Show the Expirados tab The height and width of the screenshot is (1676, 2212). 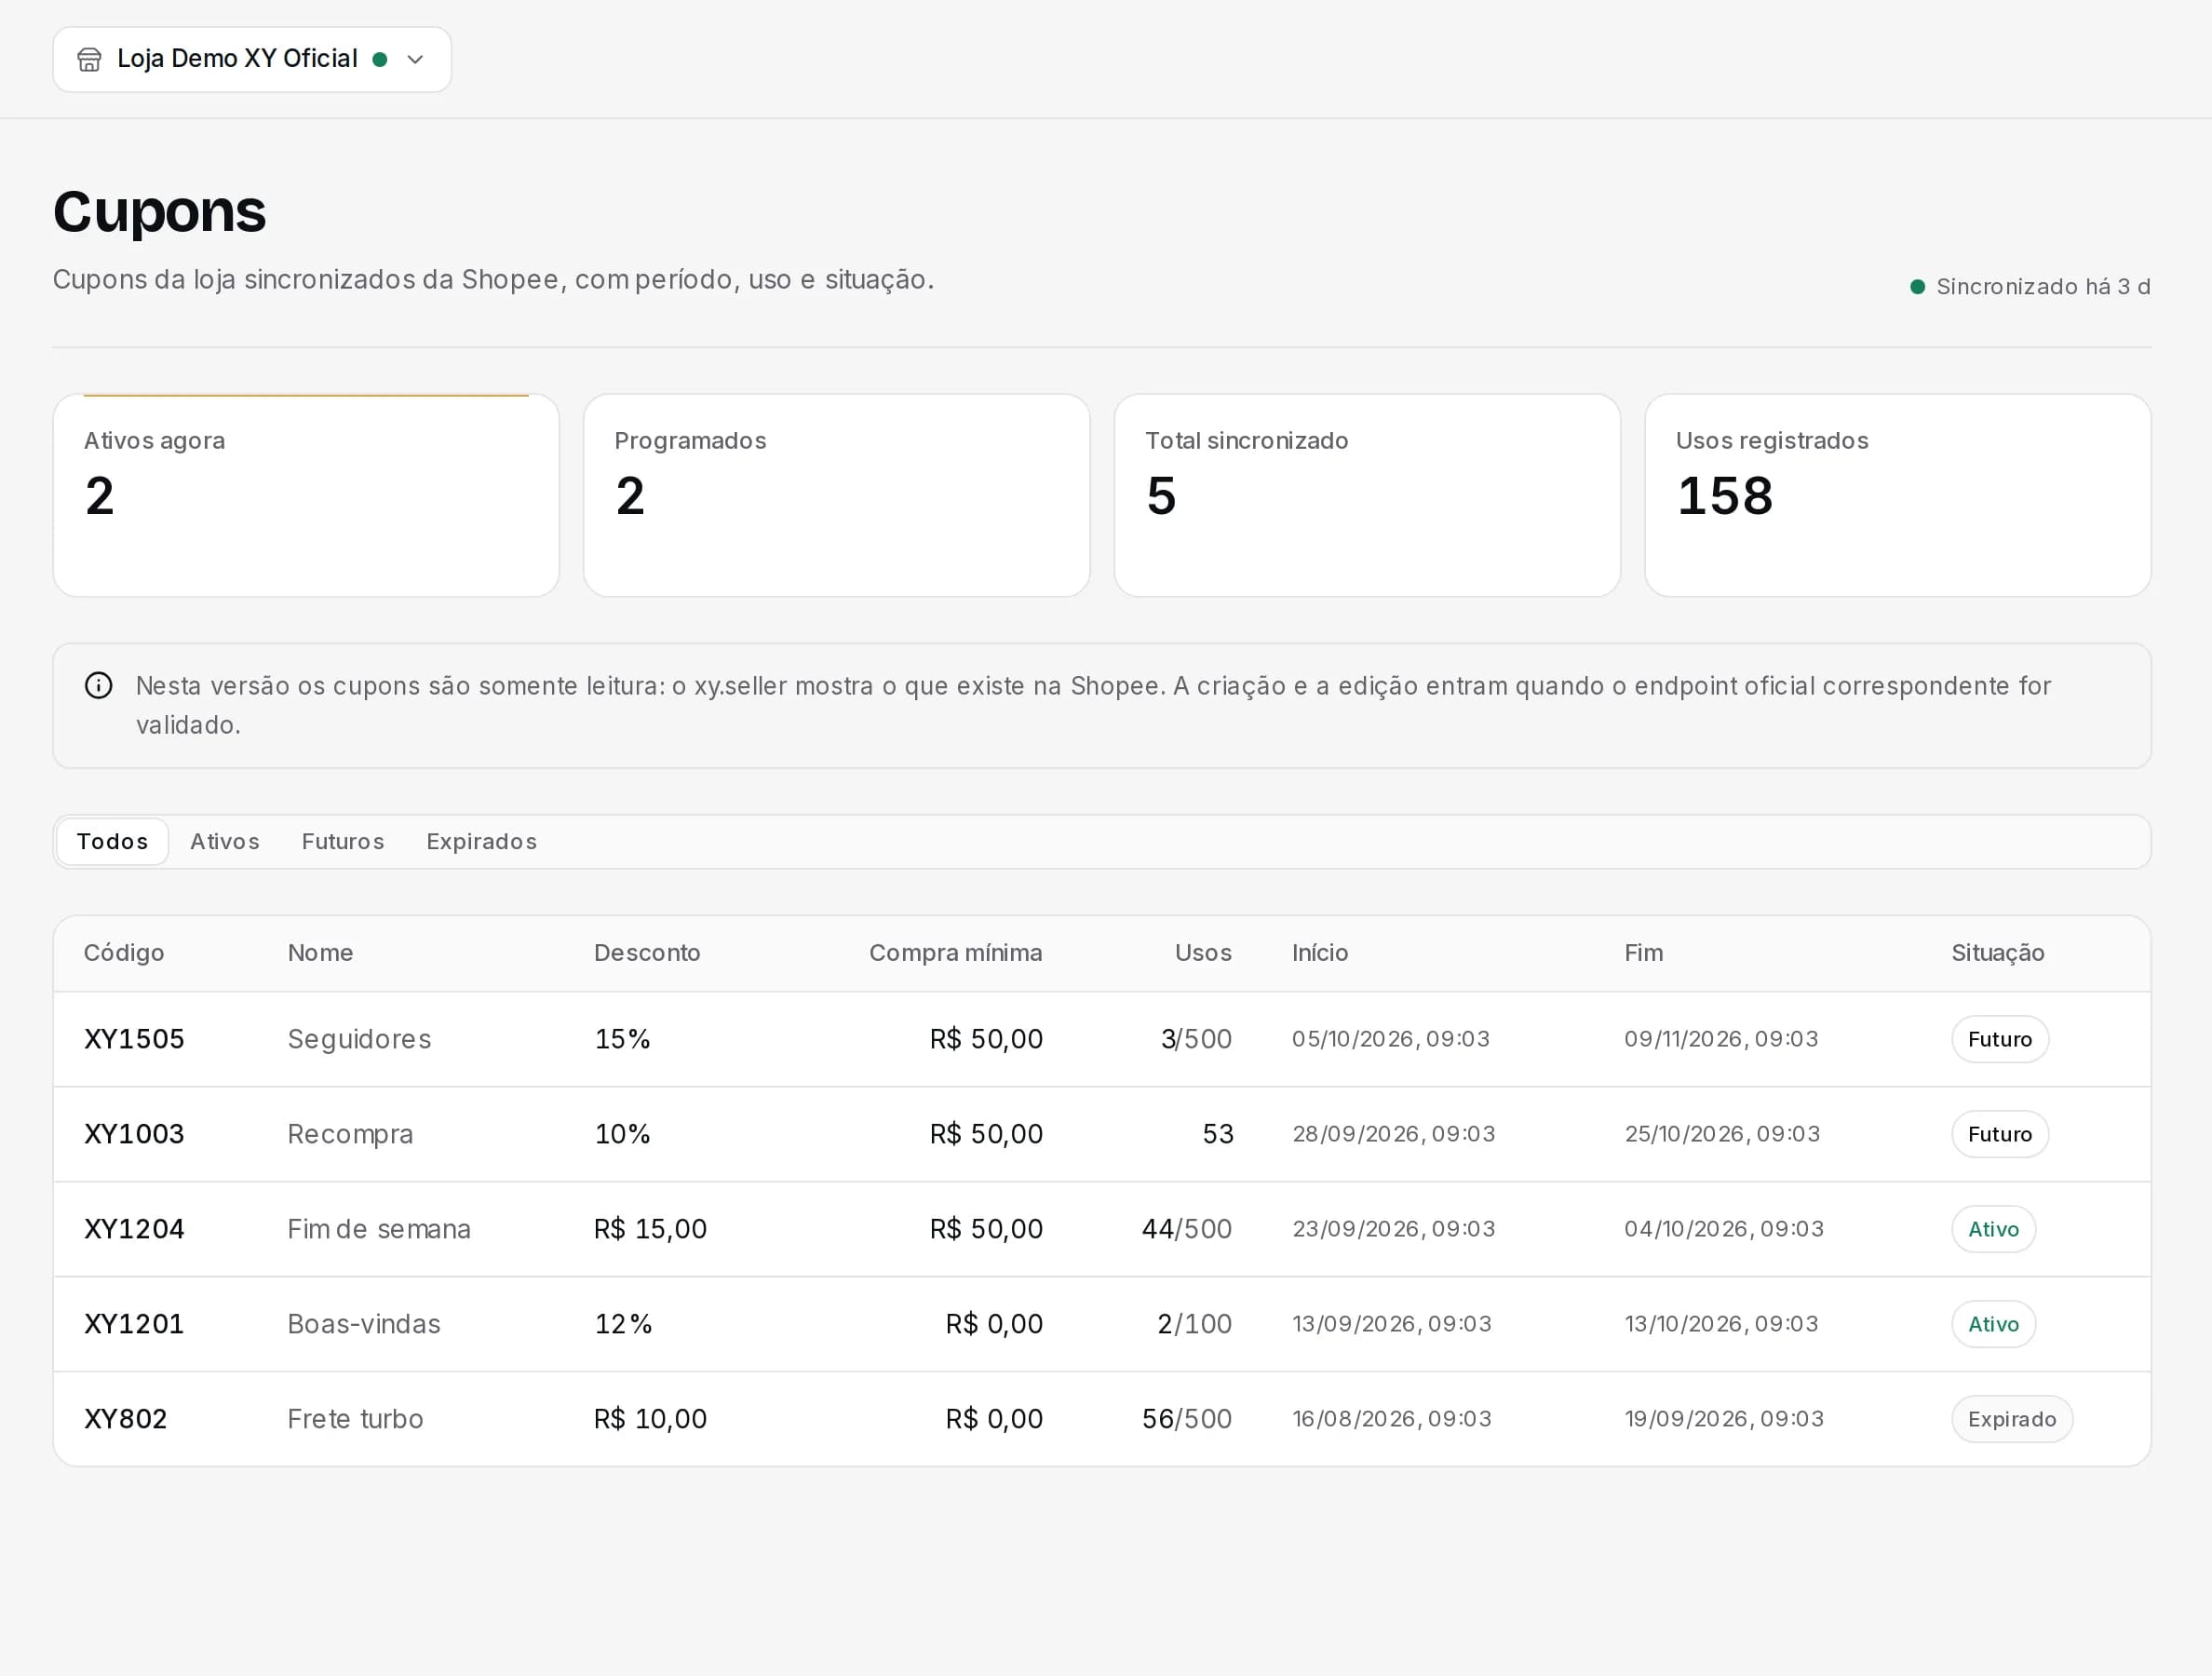point(482,842)
